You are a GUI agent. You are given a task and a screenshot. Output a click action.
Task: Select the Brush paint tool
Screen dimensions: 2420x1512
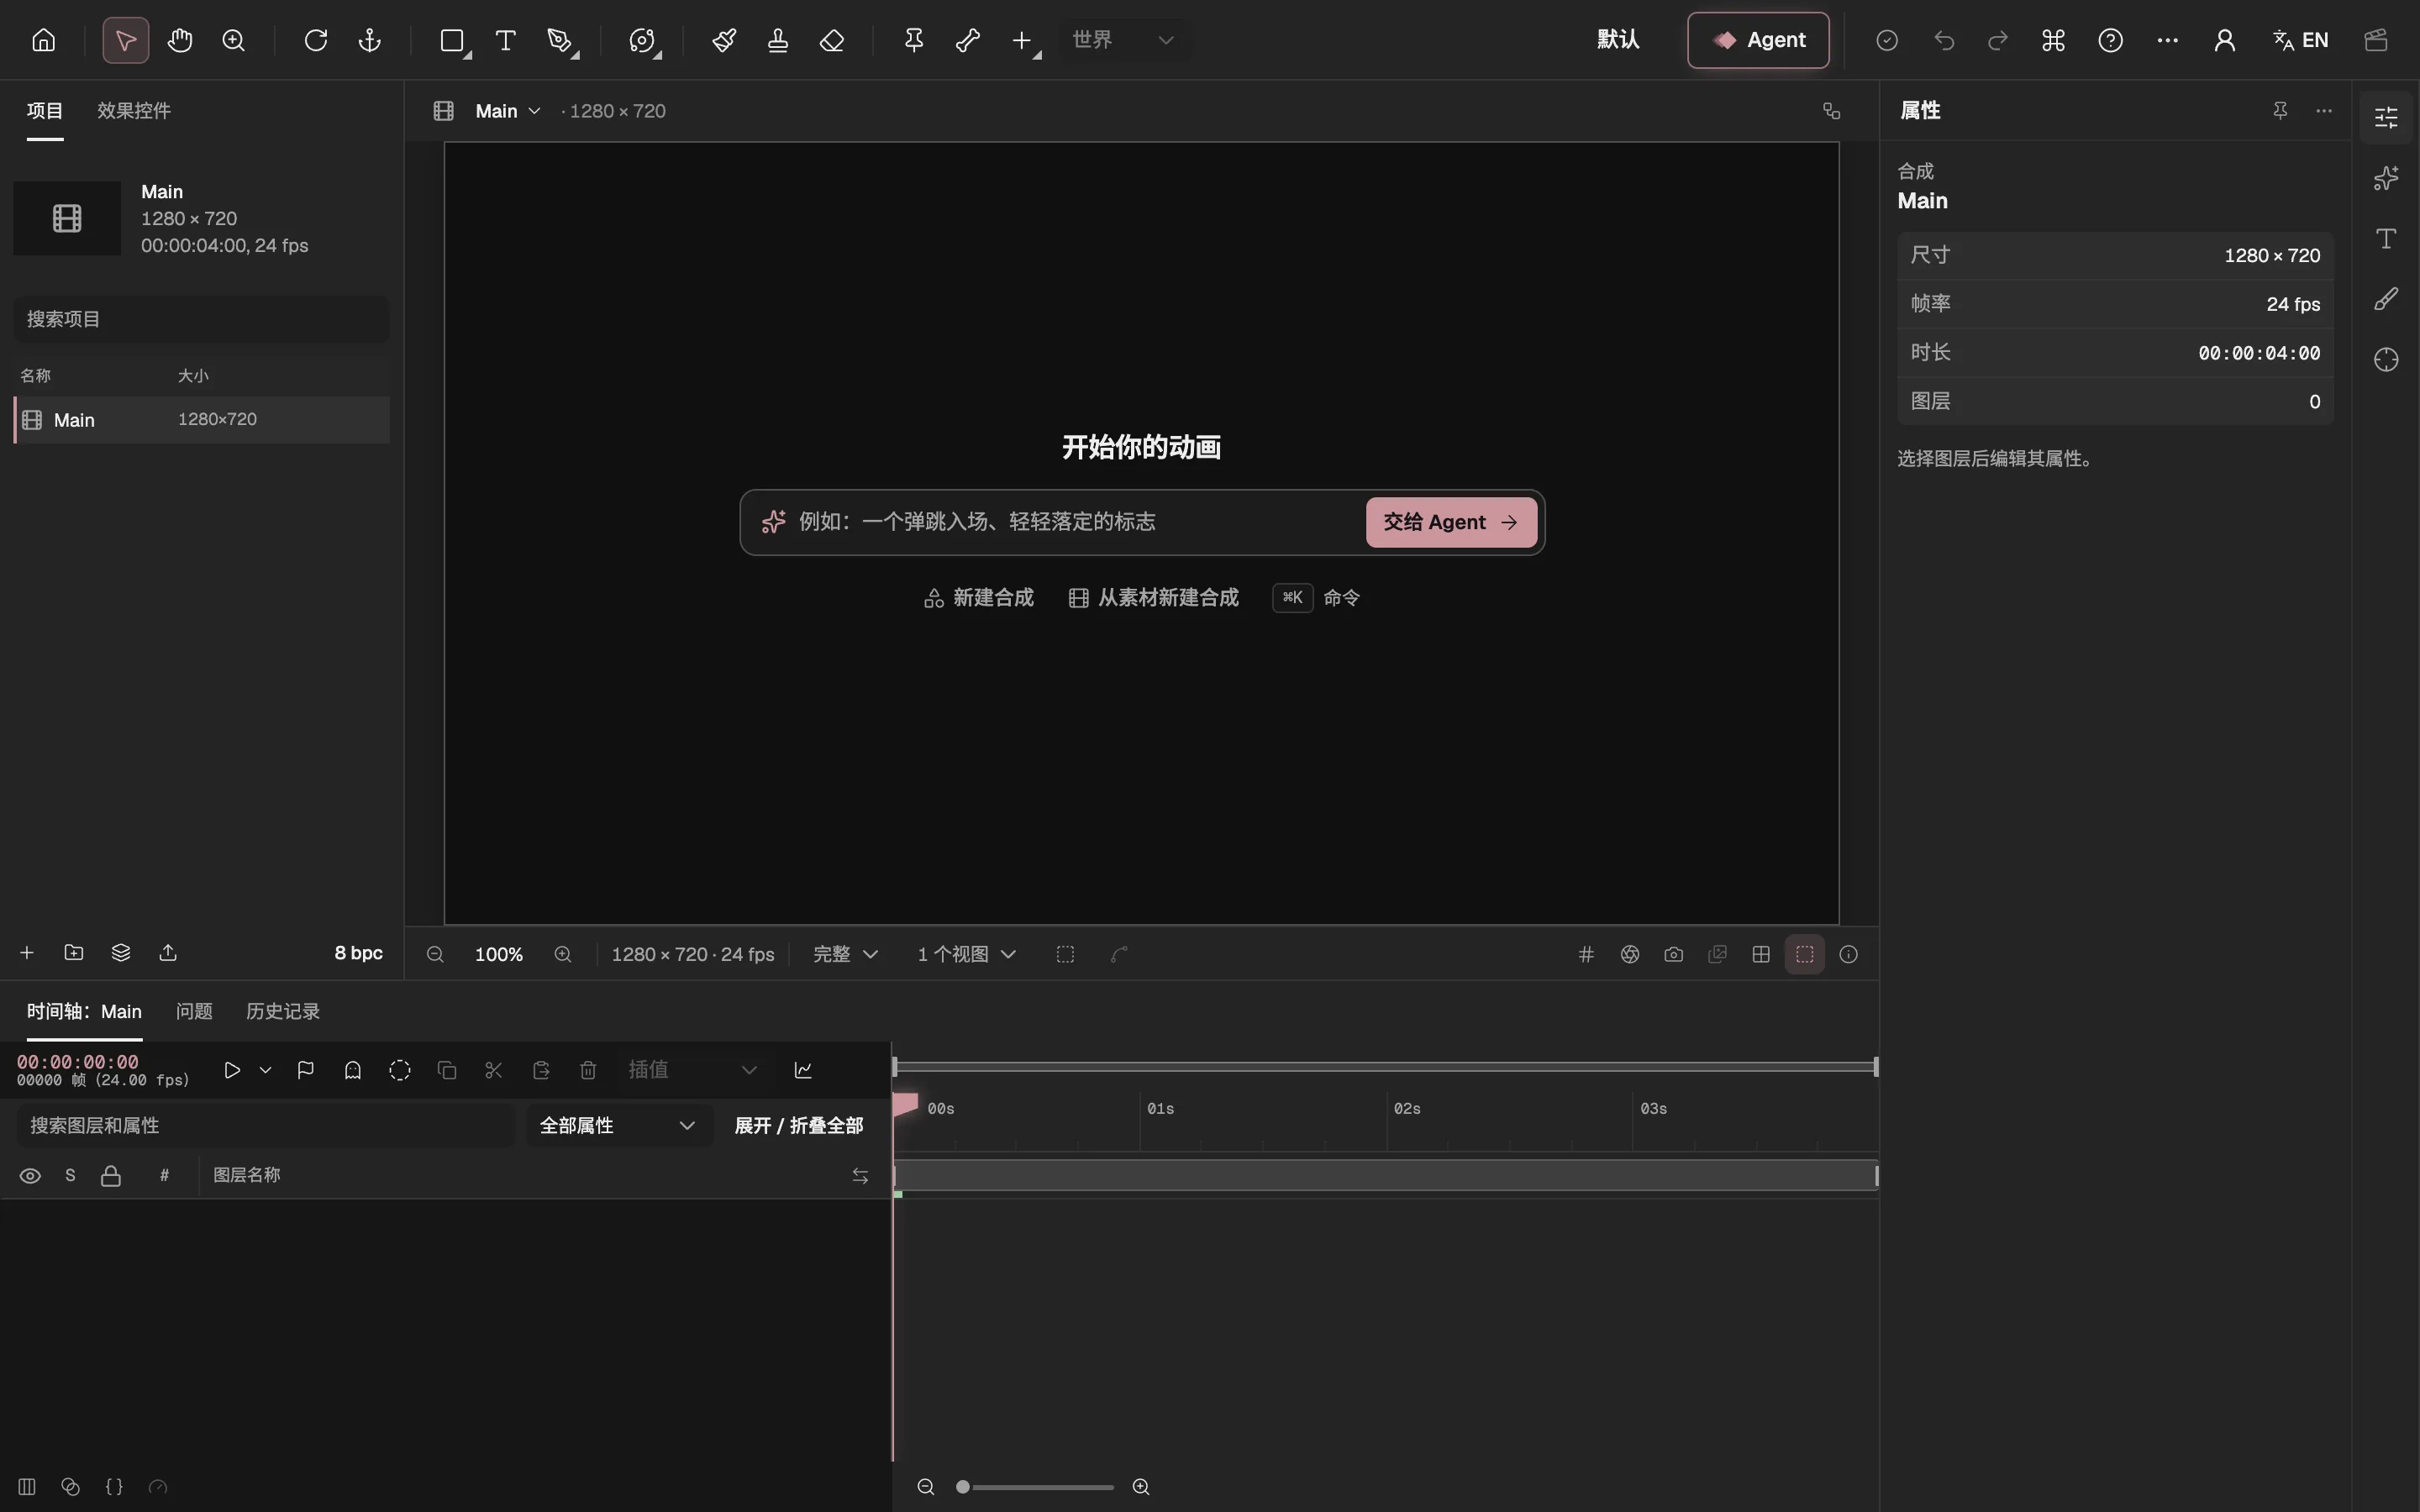724,40
